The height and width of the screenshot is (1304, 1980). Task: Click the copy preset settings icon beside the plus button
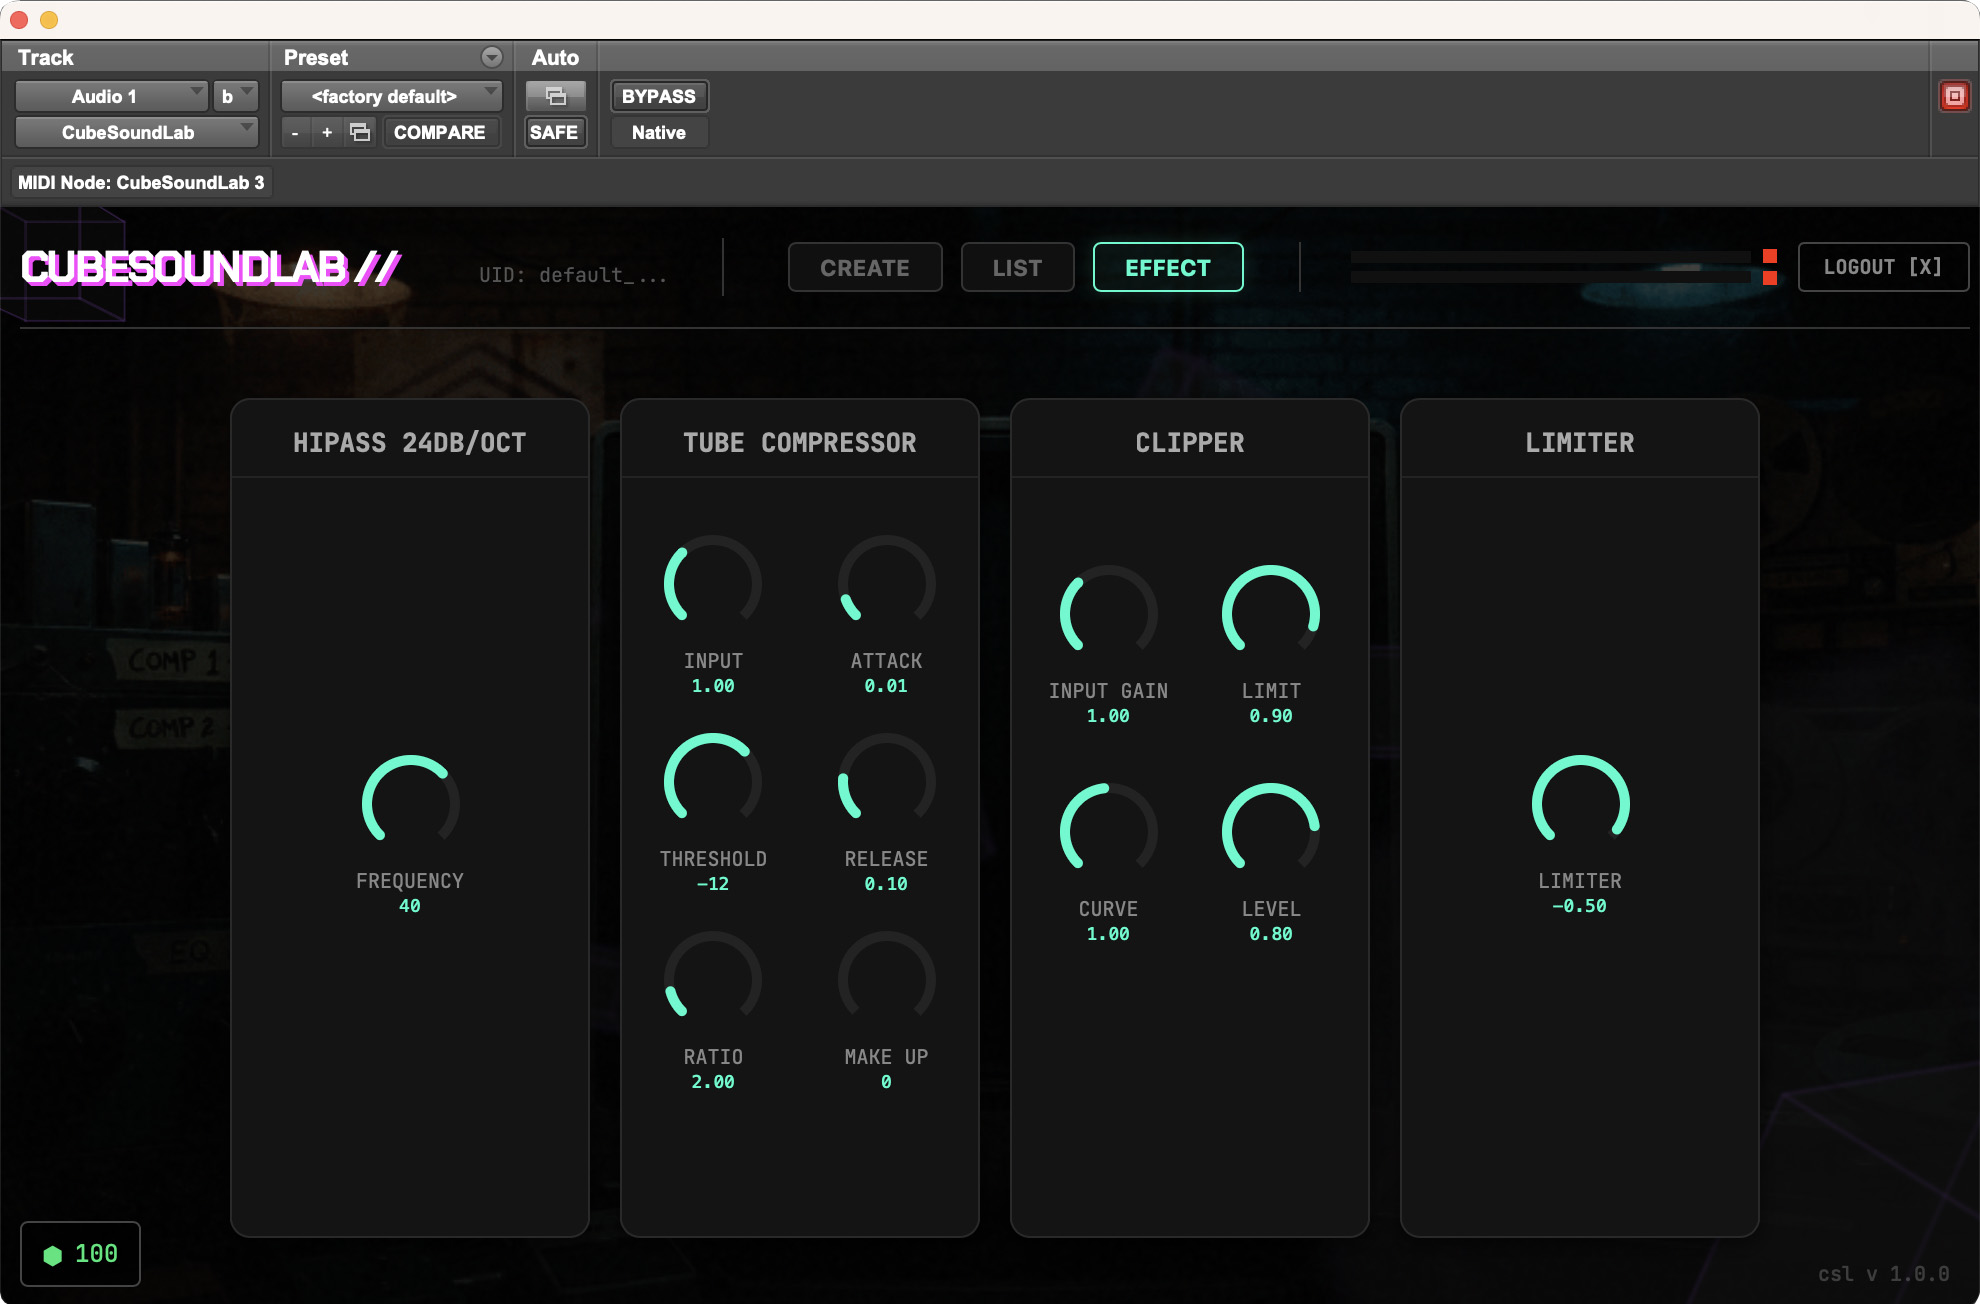tap(360, 131)
